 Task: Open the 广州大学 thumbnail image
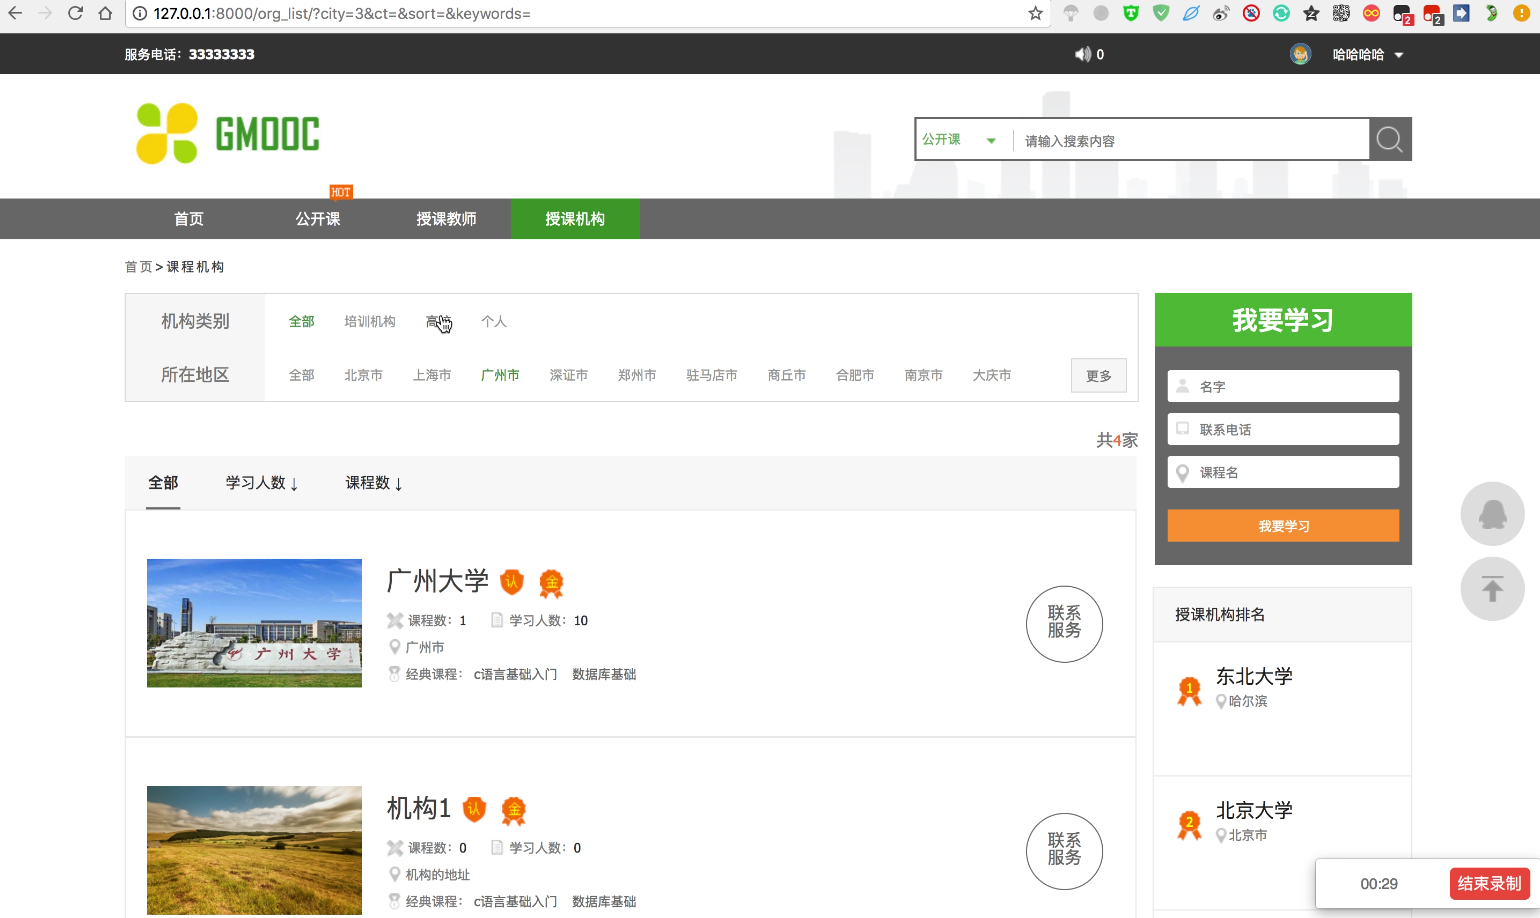click(x=254, y=623)
